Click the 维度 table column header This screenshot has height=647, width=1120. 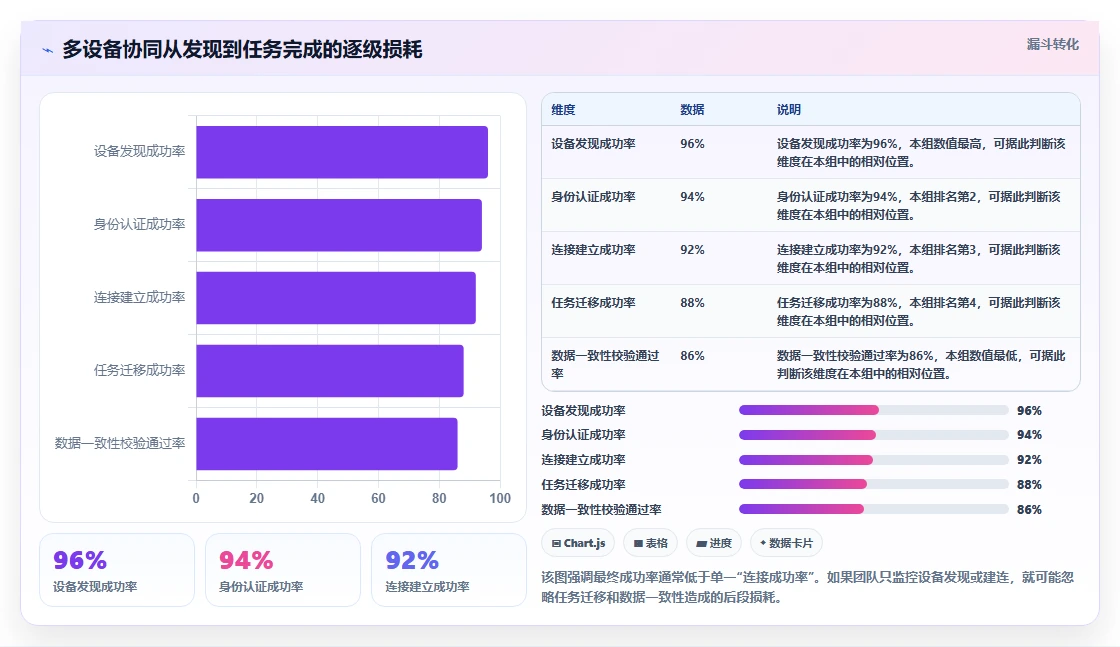563,110
